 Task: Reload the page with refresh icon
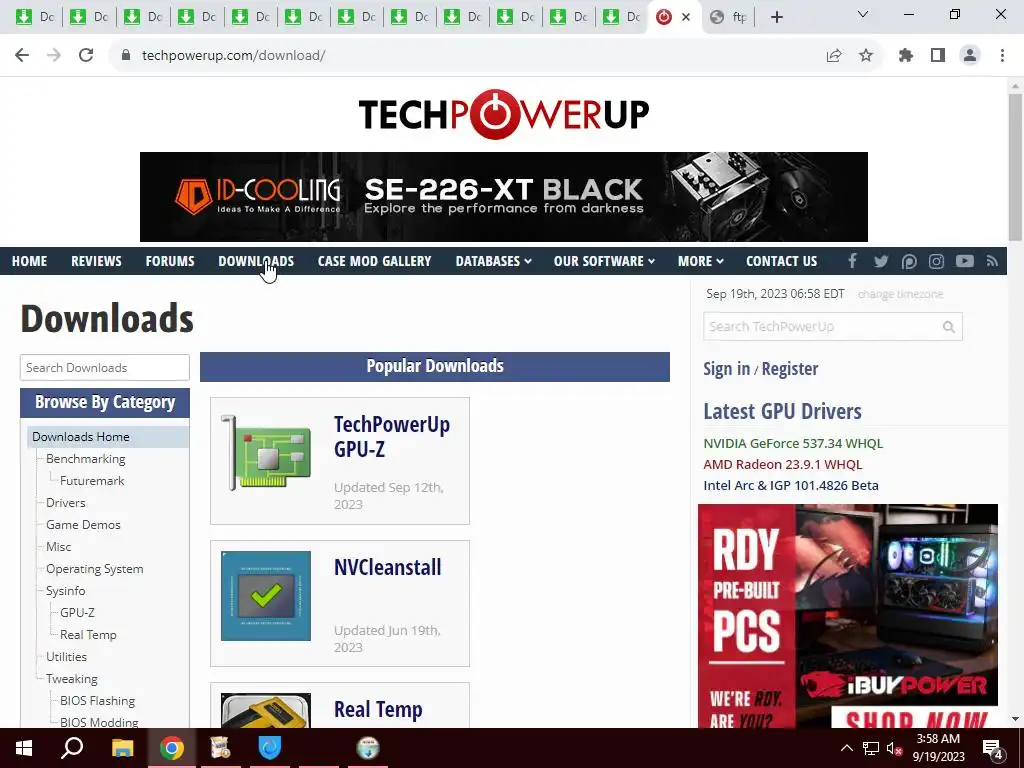[86, 56]
